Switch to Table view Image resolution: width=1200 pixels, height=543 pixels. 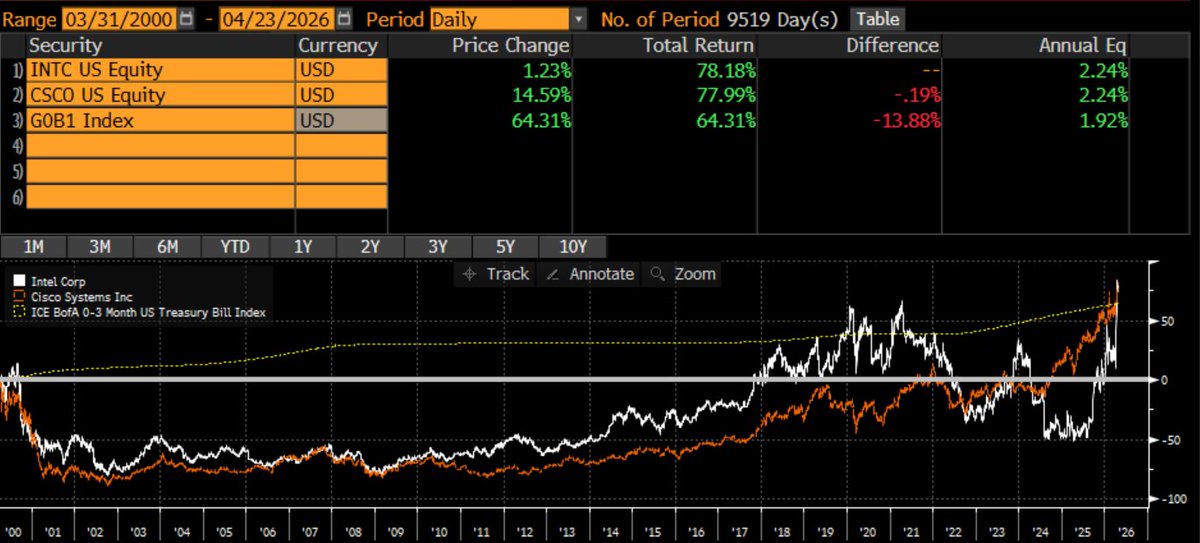pyautogui.click(x=878, y=19)
